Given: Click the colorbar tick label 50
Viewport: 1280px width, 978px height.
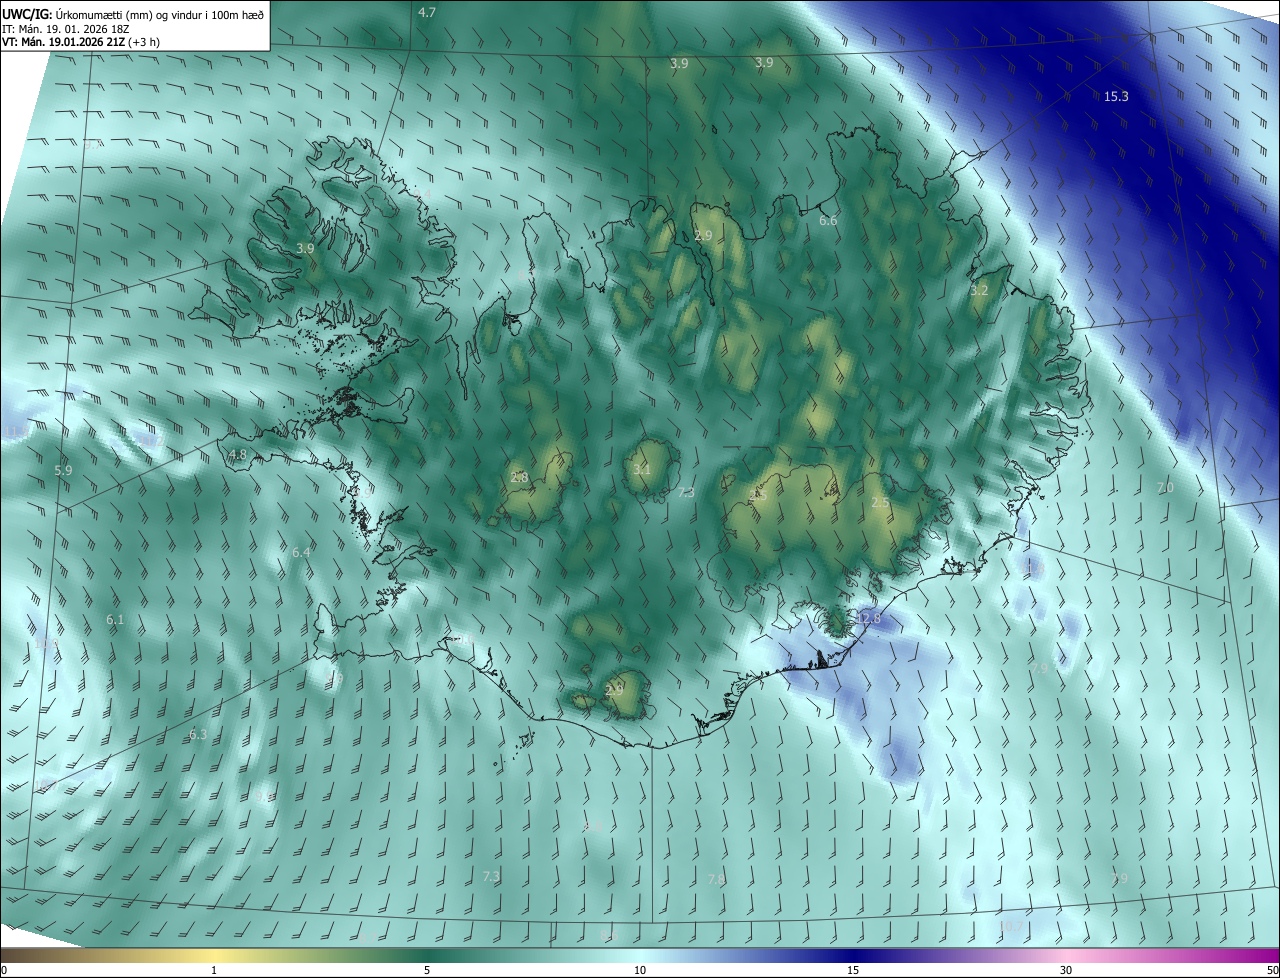Looking at the screenshot, I should pos(1272,970).
